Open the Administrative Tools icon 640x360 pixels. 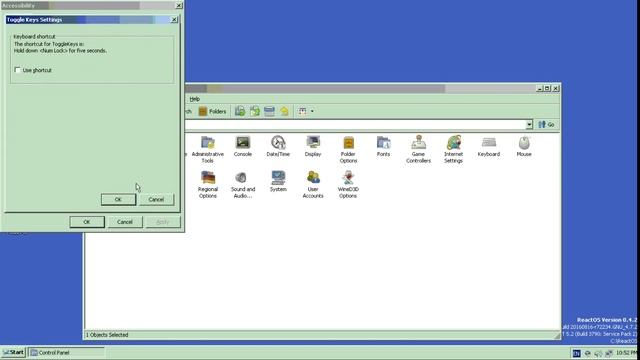[x=208, y=149]
